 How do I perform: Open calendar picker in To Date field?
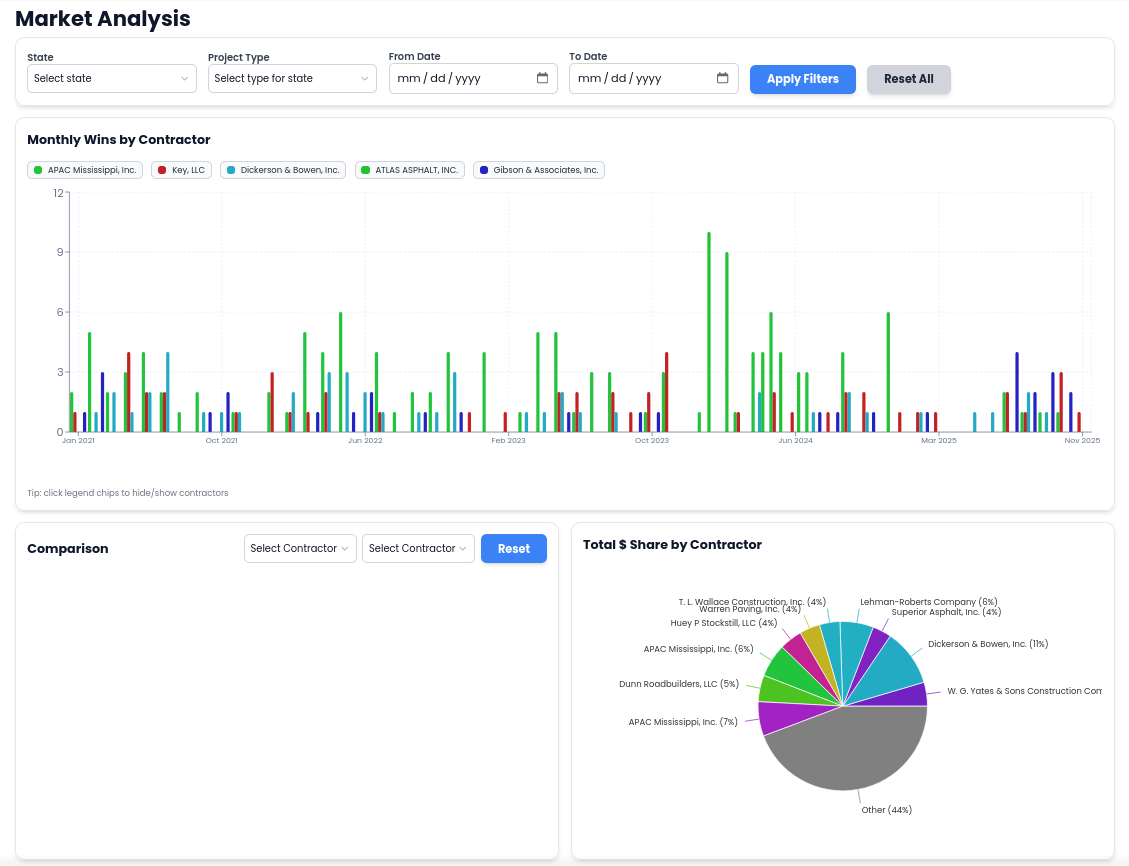[x=722, y=78]
